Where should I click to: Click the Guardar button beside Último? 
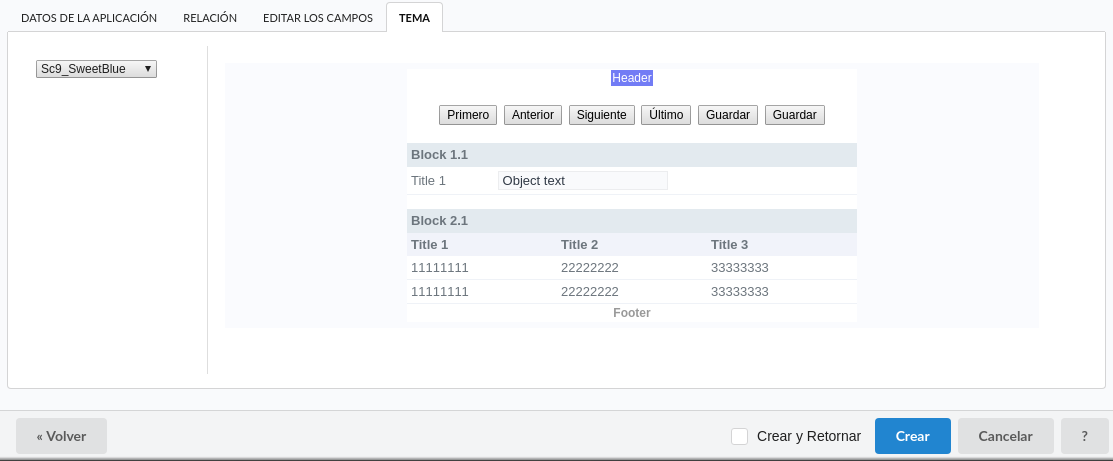coord(727,115)
